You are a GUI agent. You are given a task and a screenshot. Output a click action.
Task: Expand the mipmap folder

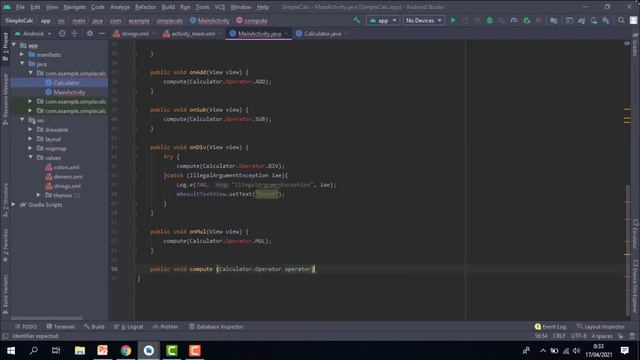[x=30, y=148]
